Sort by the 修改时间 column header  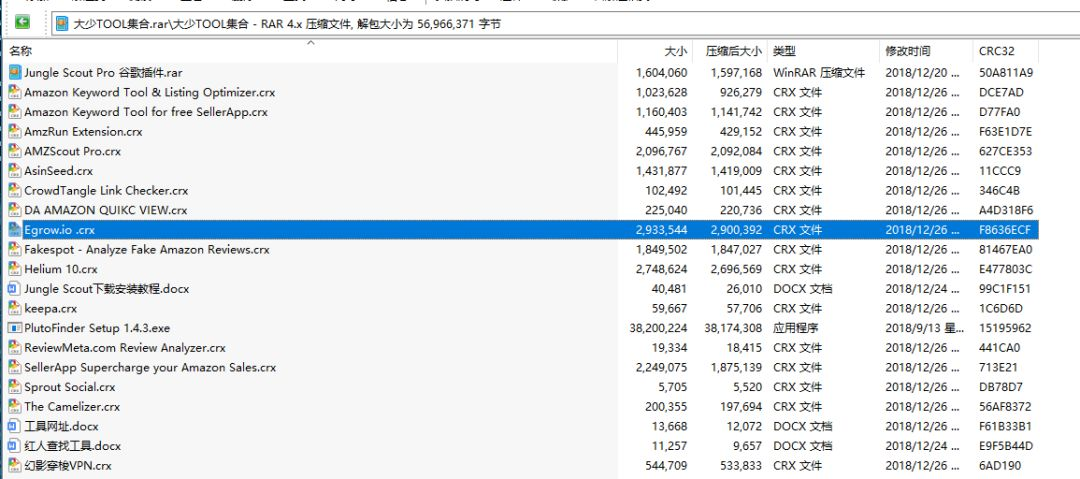908,51
